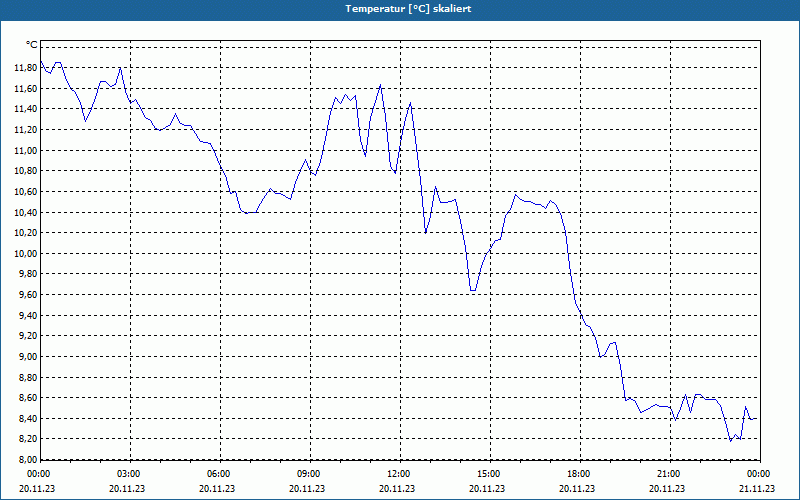Select the 20.11.23 date under 06:00
Viewport: 800px width, 500px height.
(217, 488)
